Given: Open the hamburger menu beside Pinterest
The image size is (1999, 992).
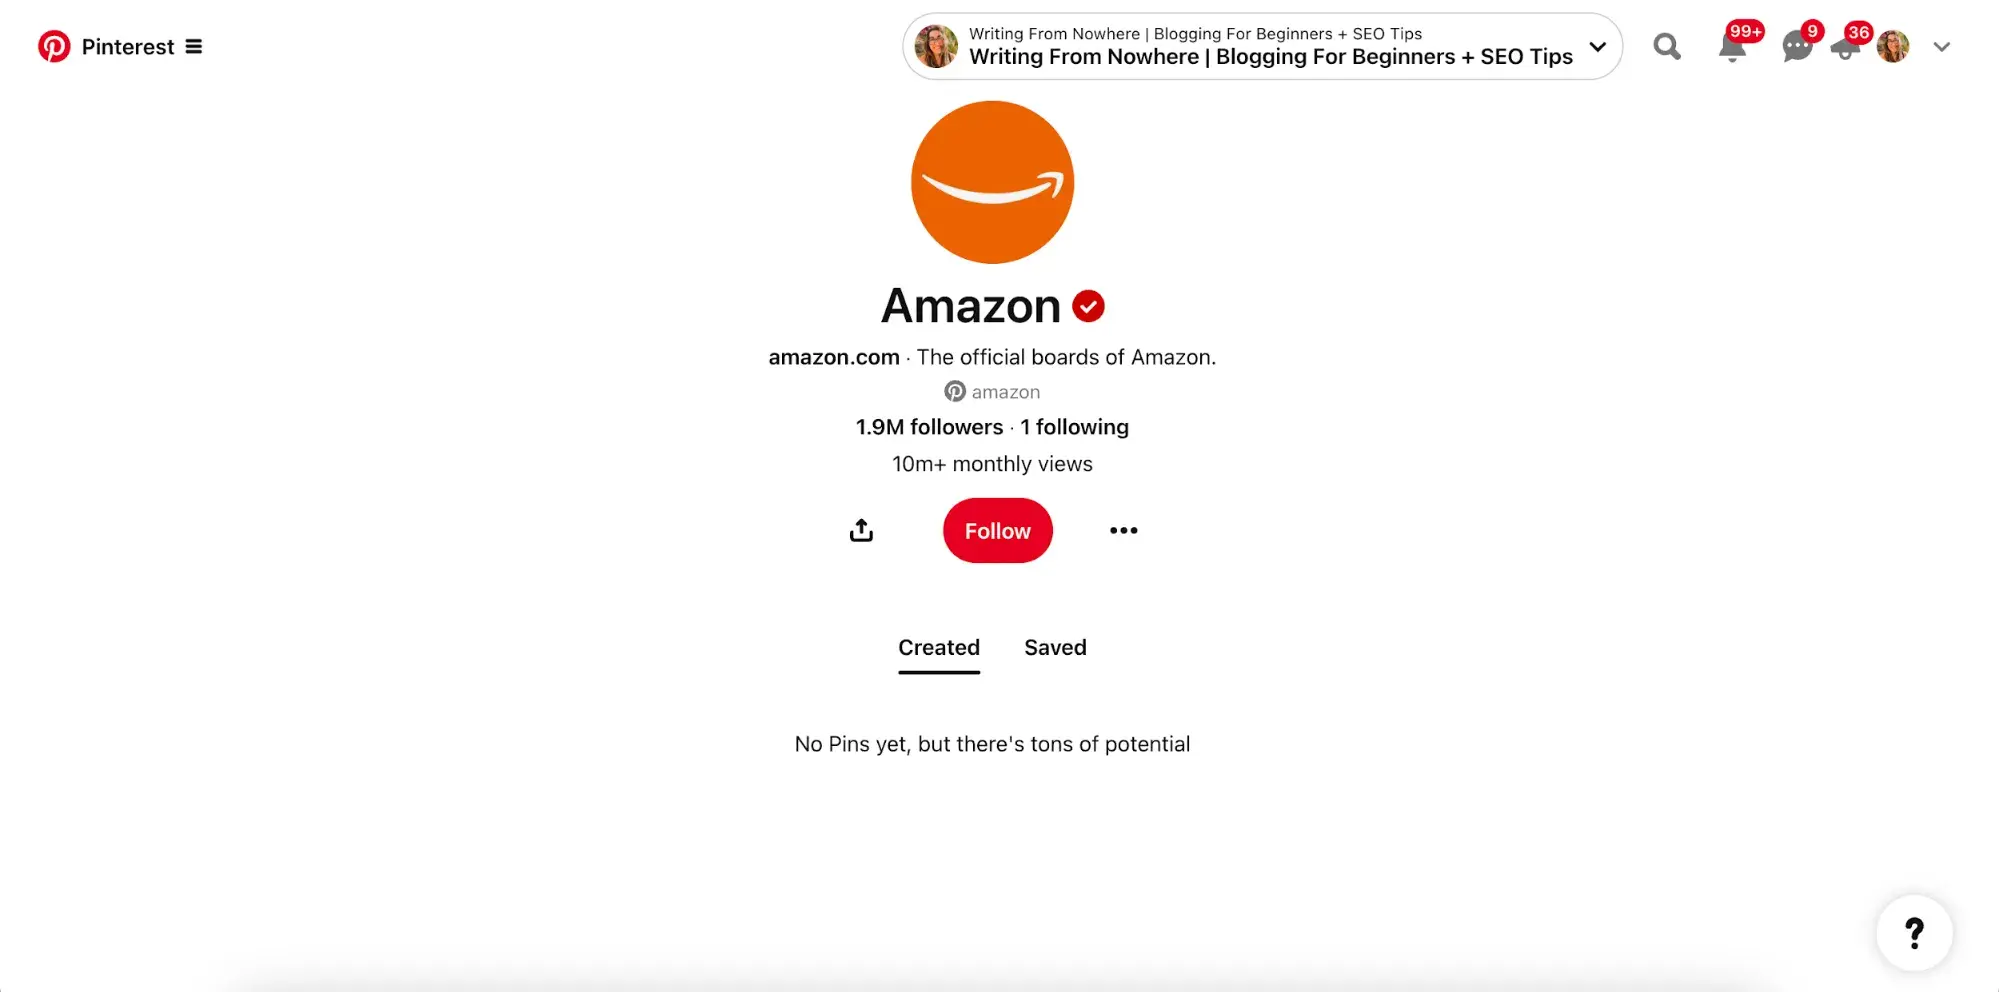Looking at the screenshot, I should (194, 47).
